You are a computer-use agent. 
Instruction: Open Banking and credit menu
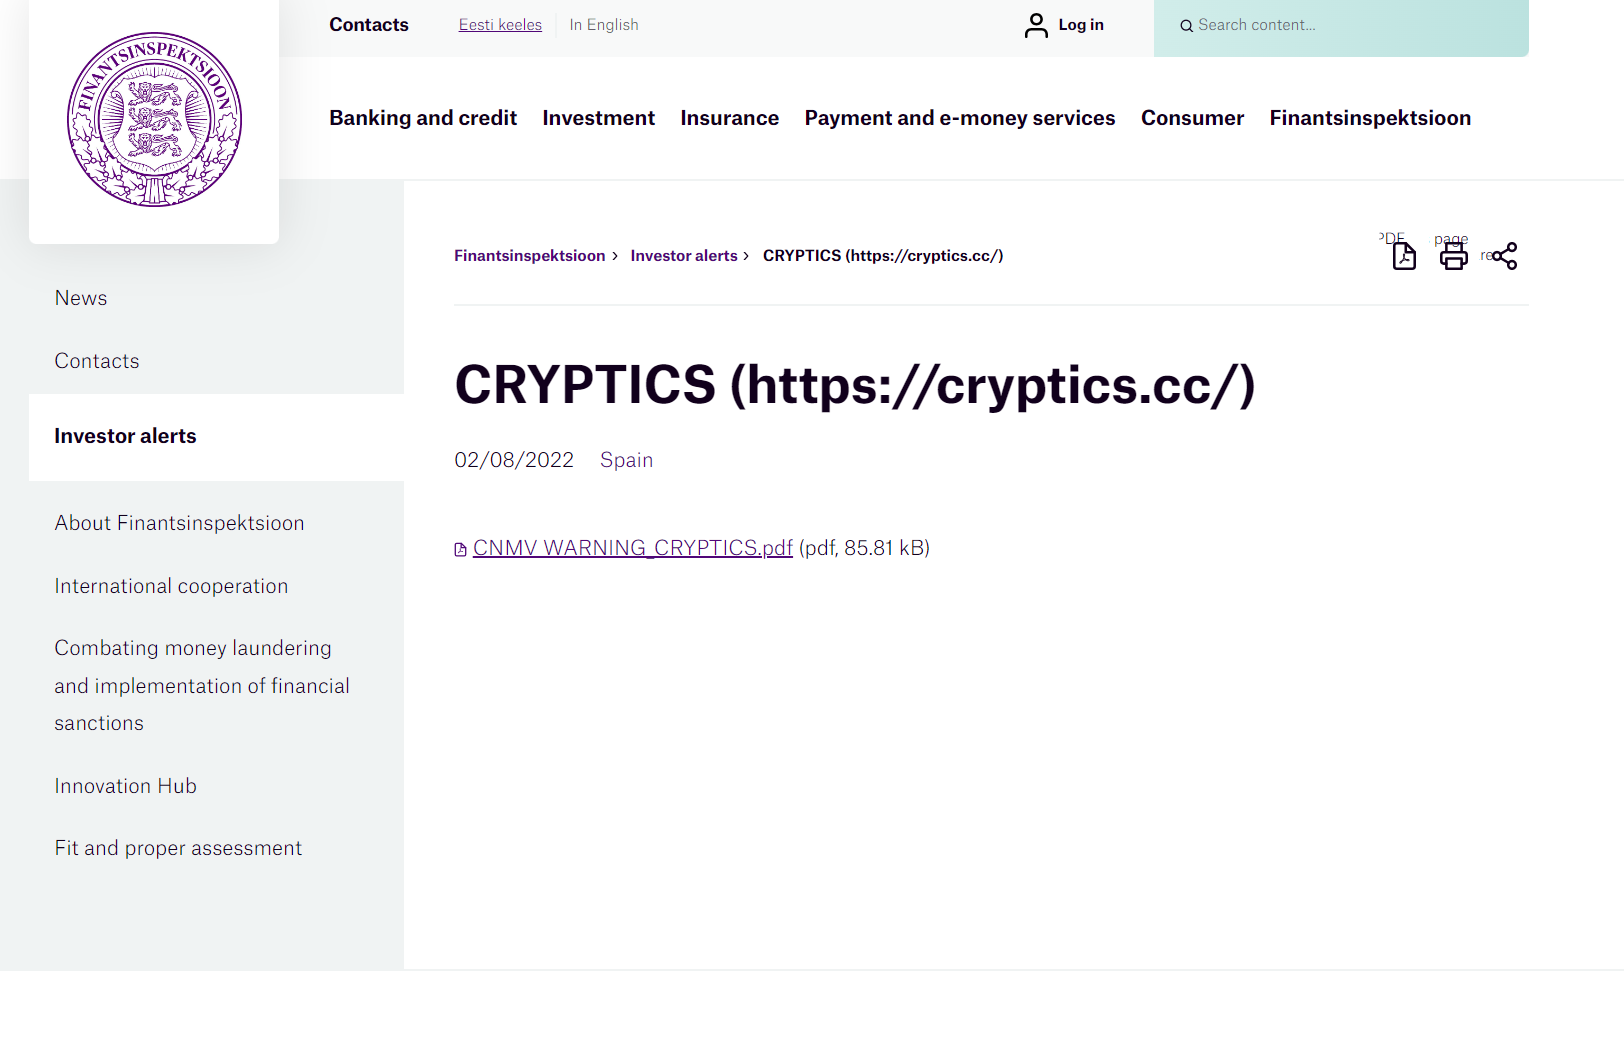tap(423, 118)
